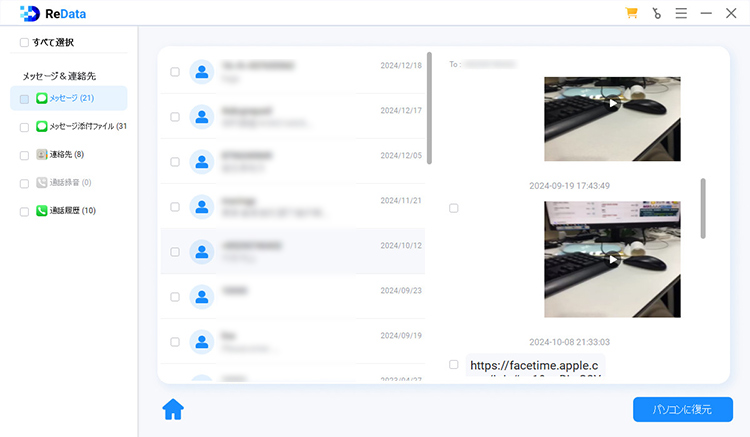
Task: Click avatar of the 2024/12/18 conversation
Action: pos(203,72)
